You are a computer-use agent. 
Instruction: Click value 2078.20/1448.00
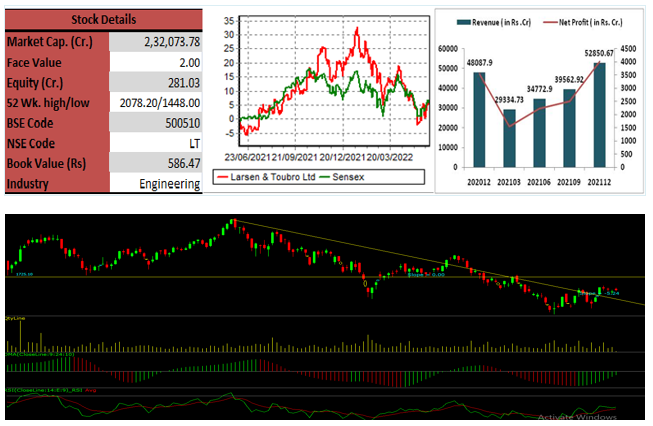160,103
